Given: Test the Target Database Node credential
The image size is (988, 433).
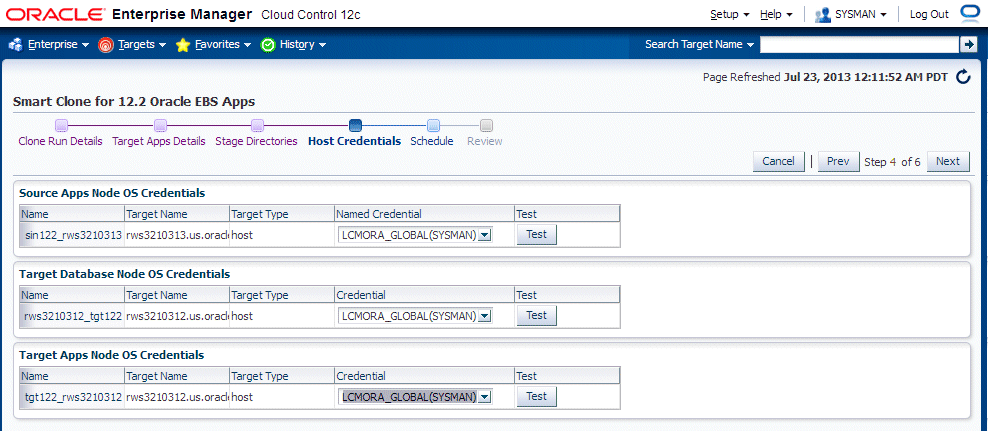Looking at the screenshot, I should (x=537, y=315).
